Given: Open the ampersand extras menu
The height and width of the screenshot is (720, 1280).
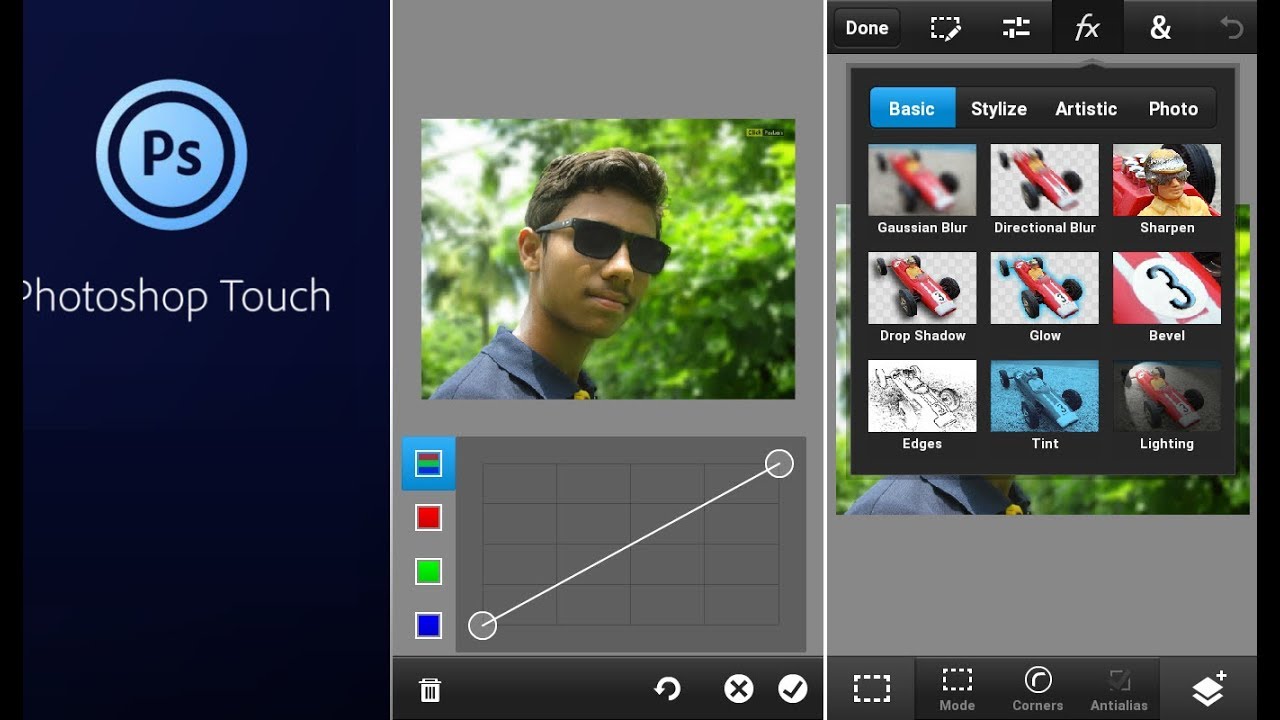Looking at the screenshot, I should (x=1160, y=28).
